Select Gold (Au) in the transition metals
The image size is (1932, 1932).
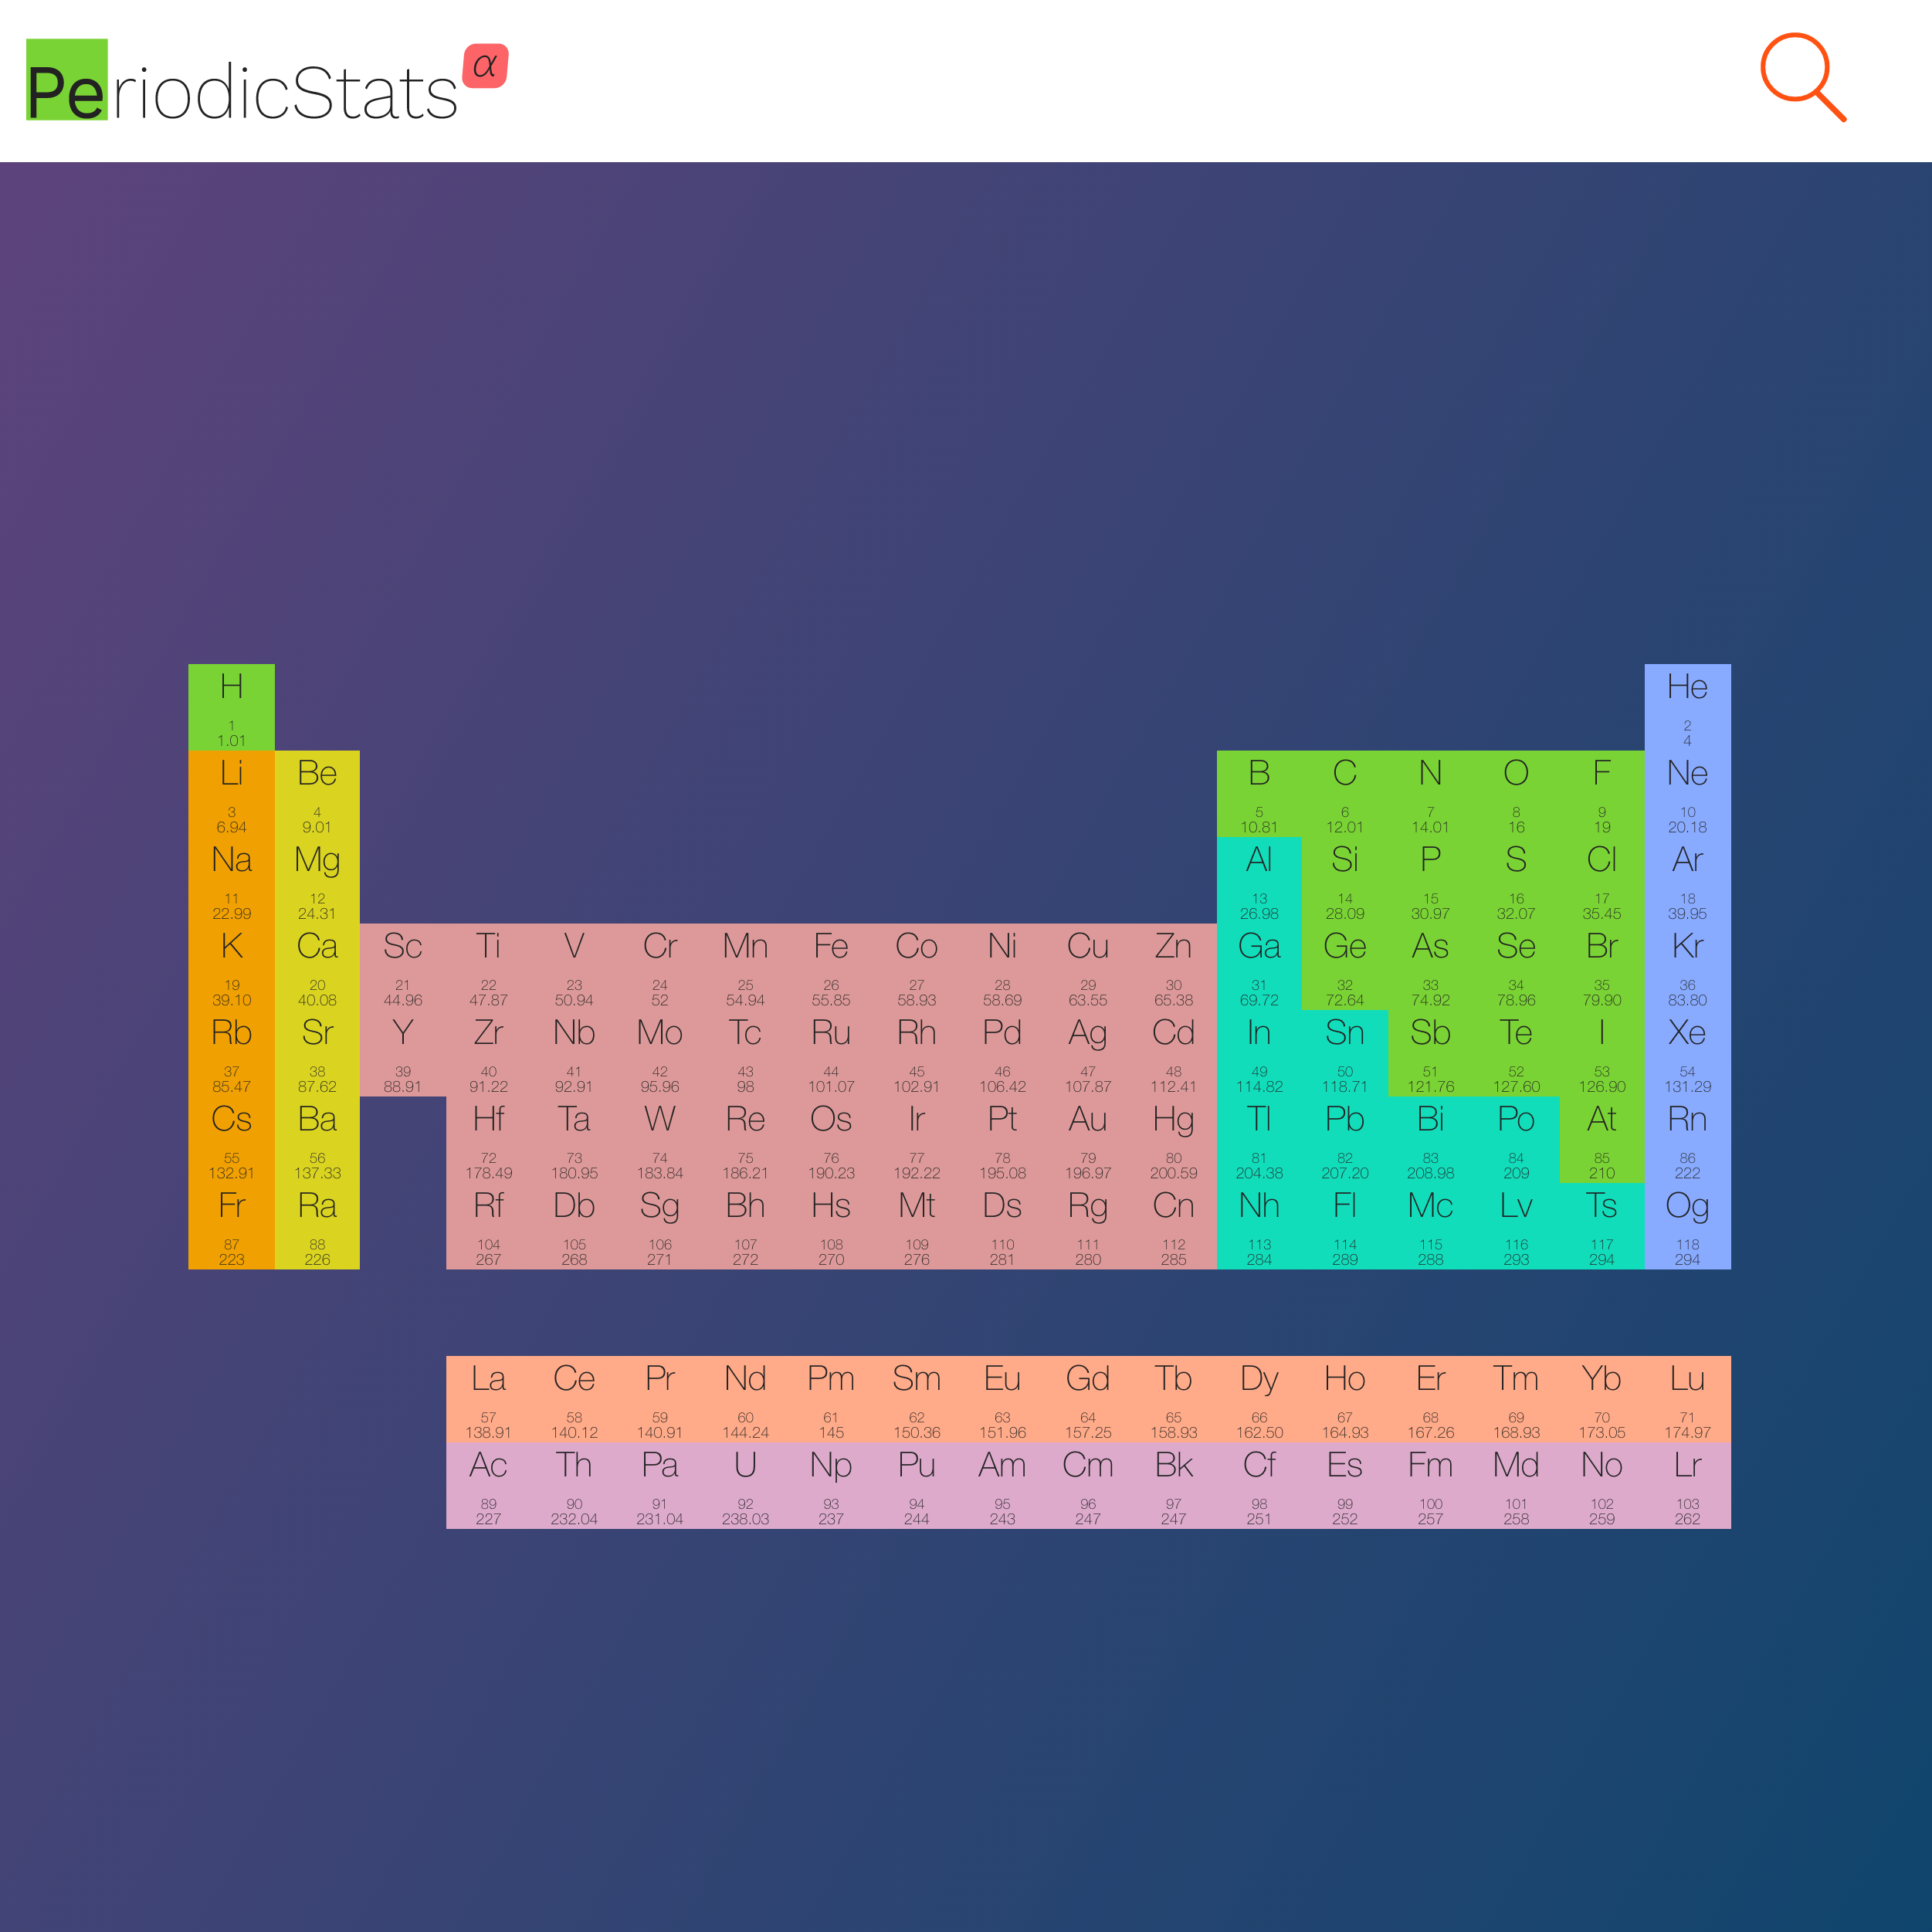(x=1088, y=1138)
